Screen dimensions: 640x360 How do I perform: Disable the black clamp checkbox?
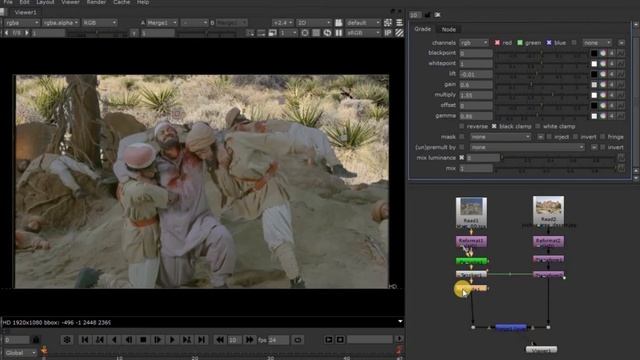[x=494, y=127]
